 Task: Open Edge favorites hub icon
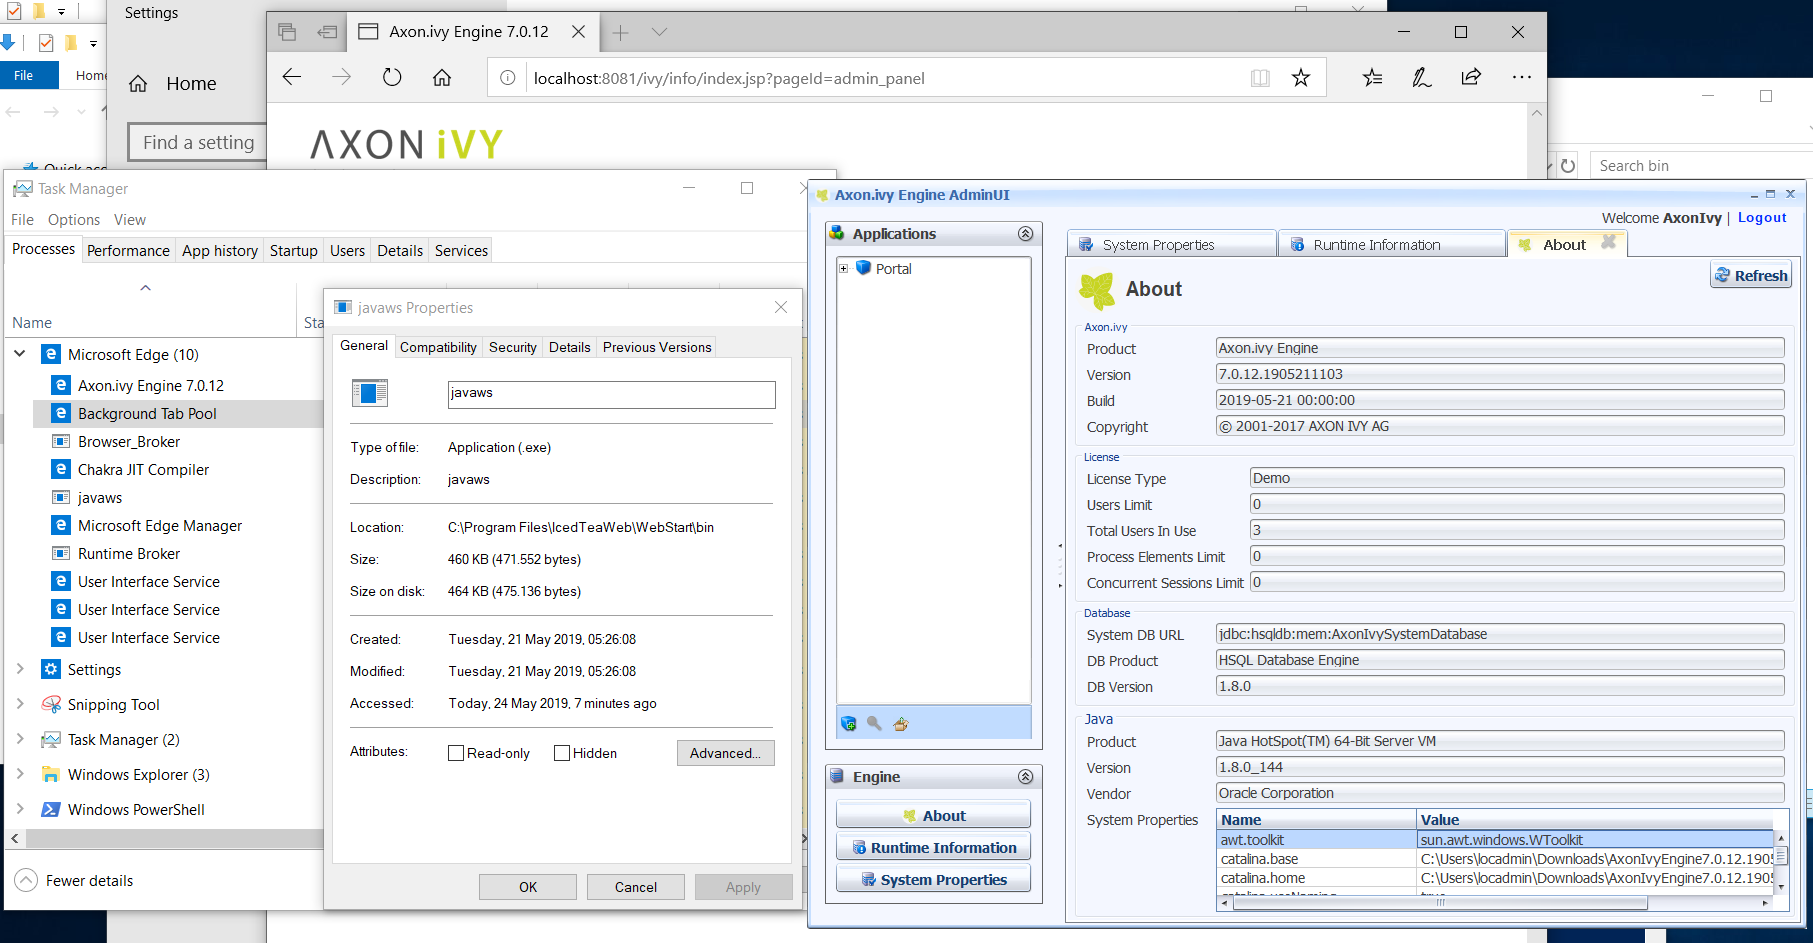click(1373, 77)
